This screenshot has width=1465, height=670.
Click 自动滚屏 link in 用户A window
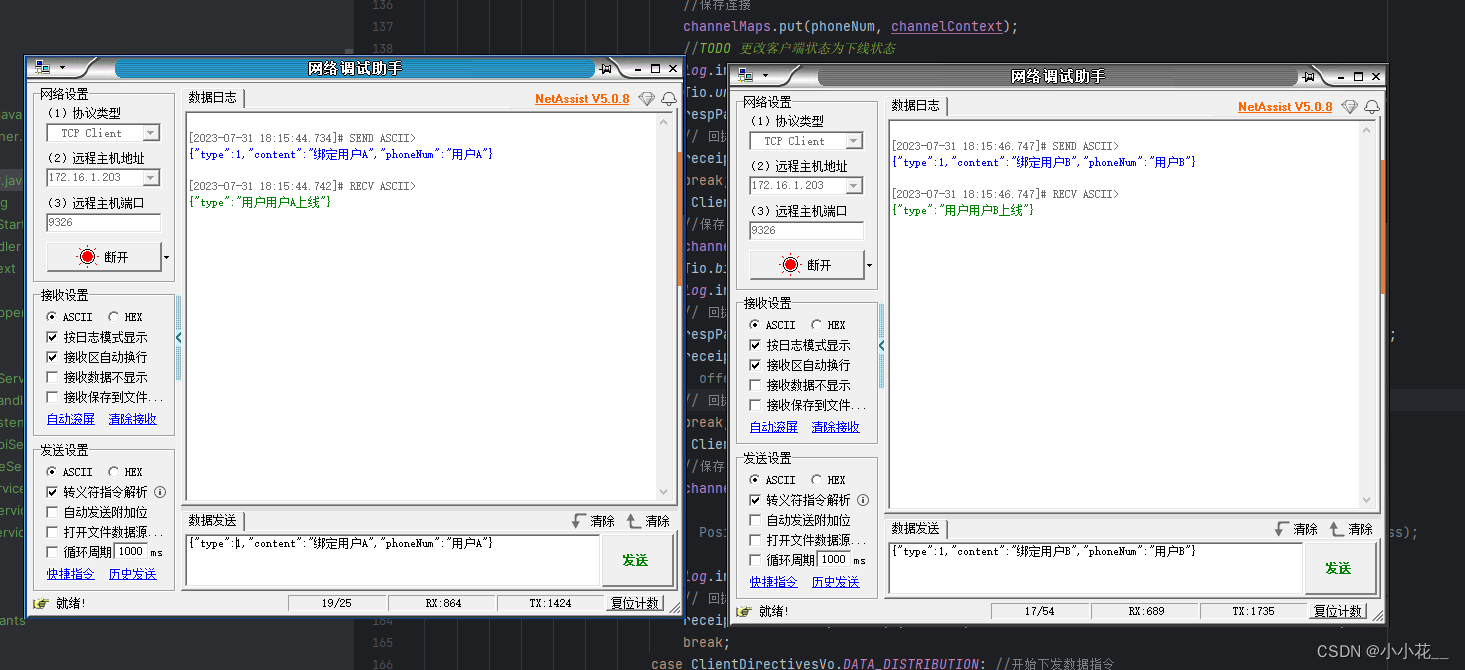coord(71,419)
